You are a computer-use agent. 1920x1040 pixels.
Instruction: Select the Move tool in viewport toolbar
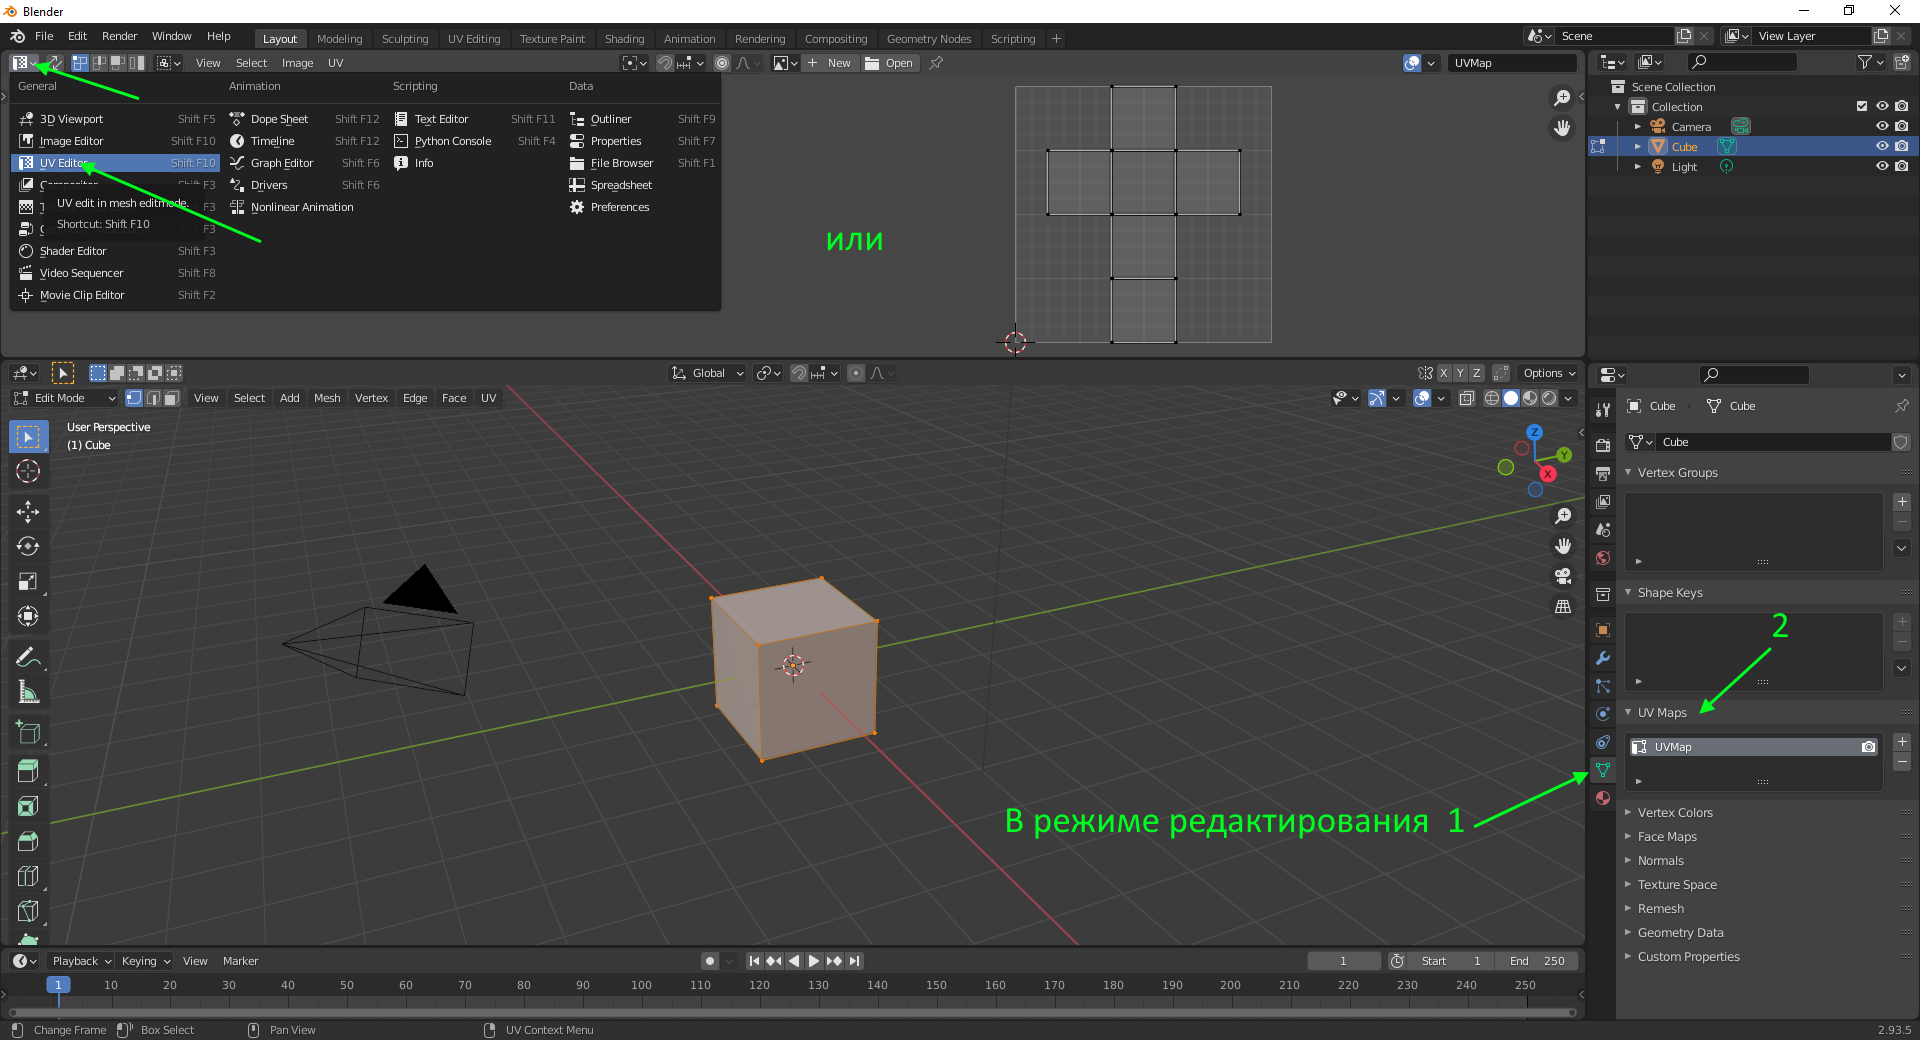pos(28,512)
